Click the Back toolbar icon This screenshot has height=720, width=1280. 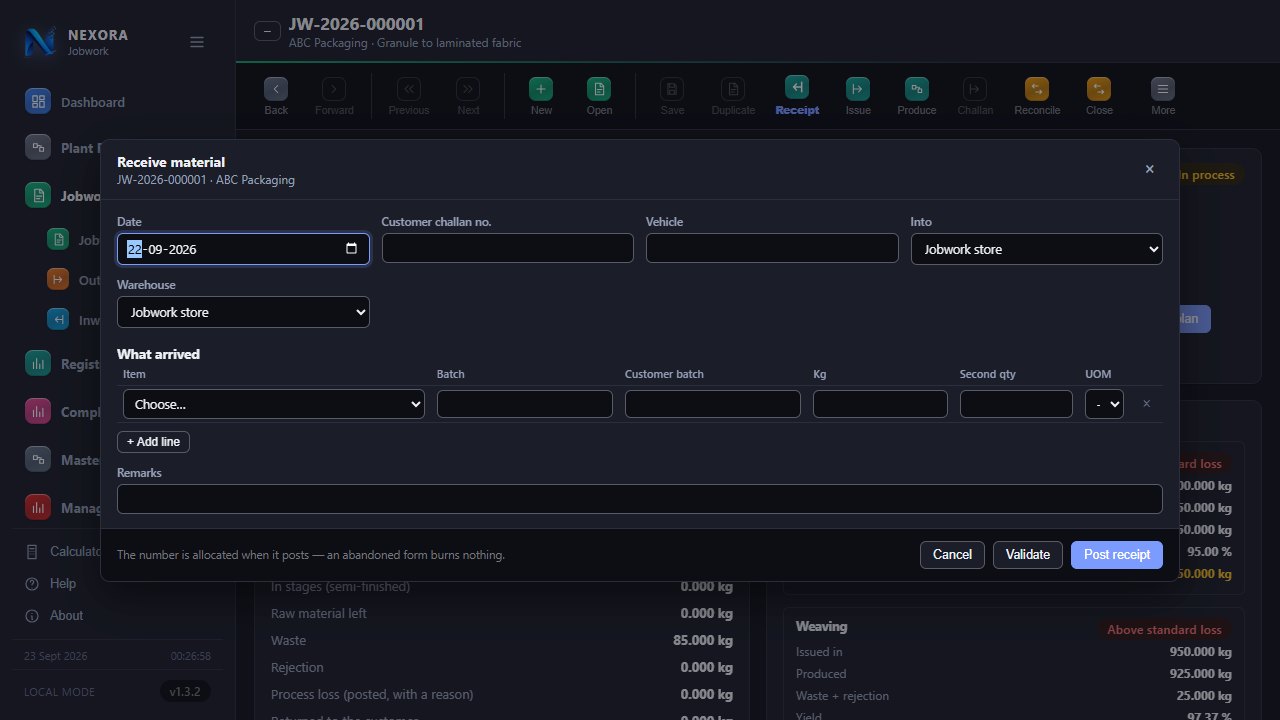[276, 88]
